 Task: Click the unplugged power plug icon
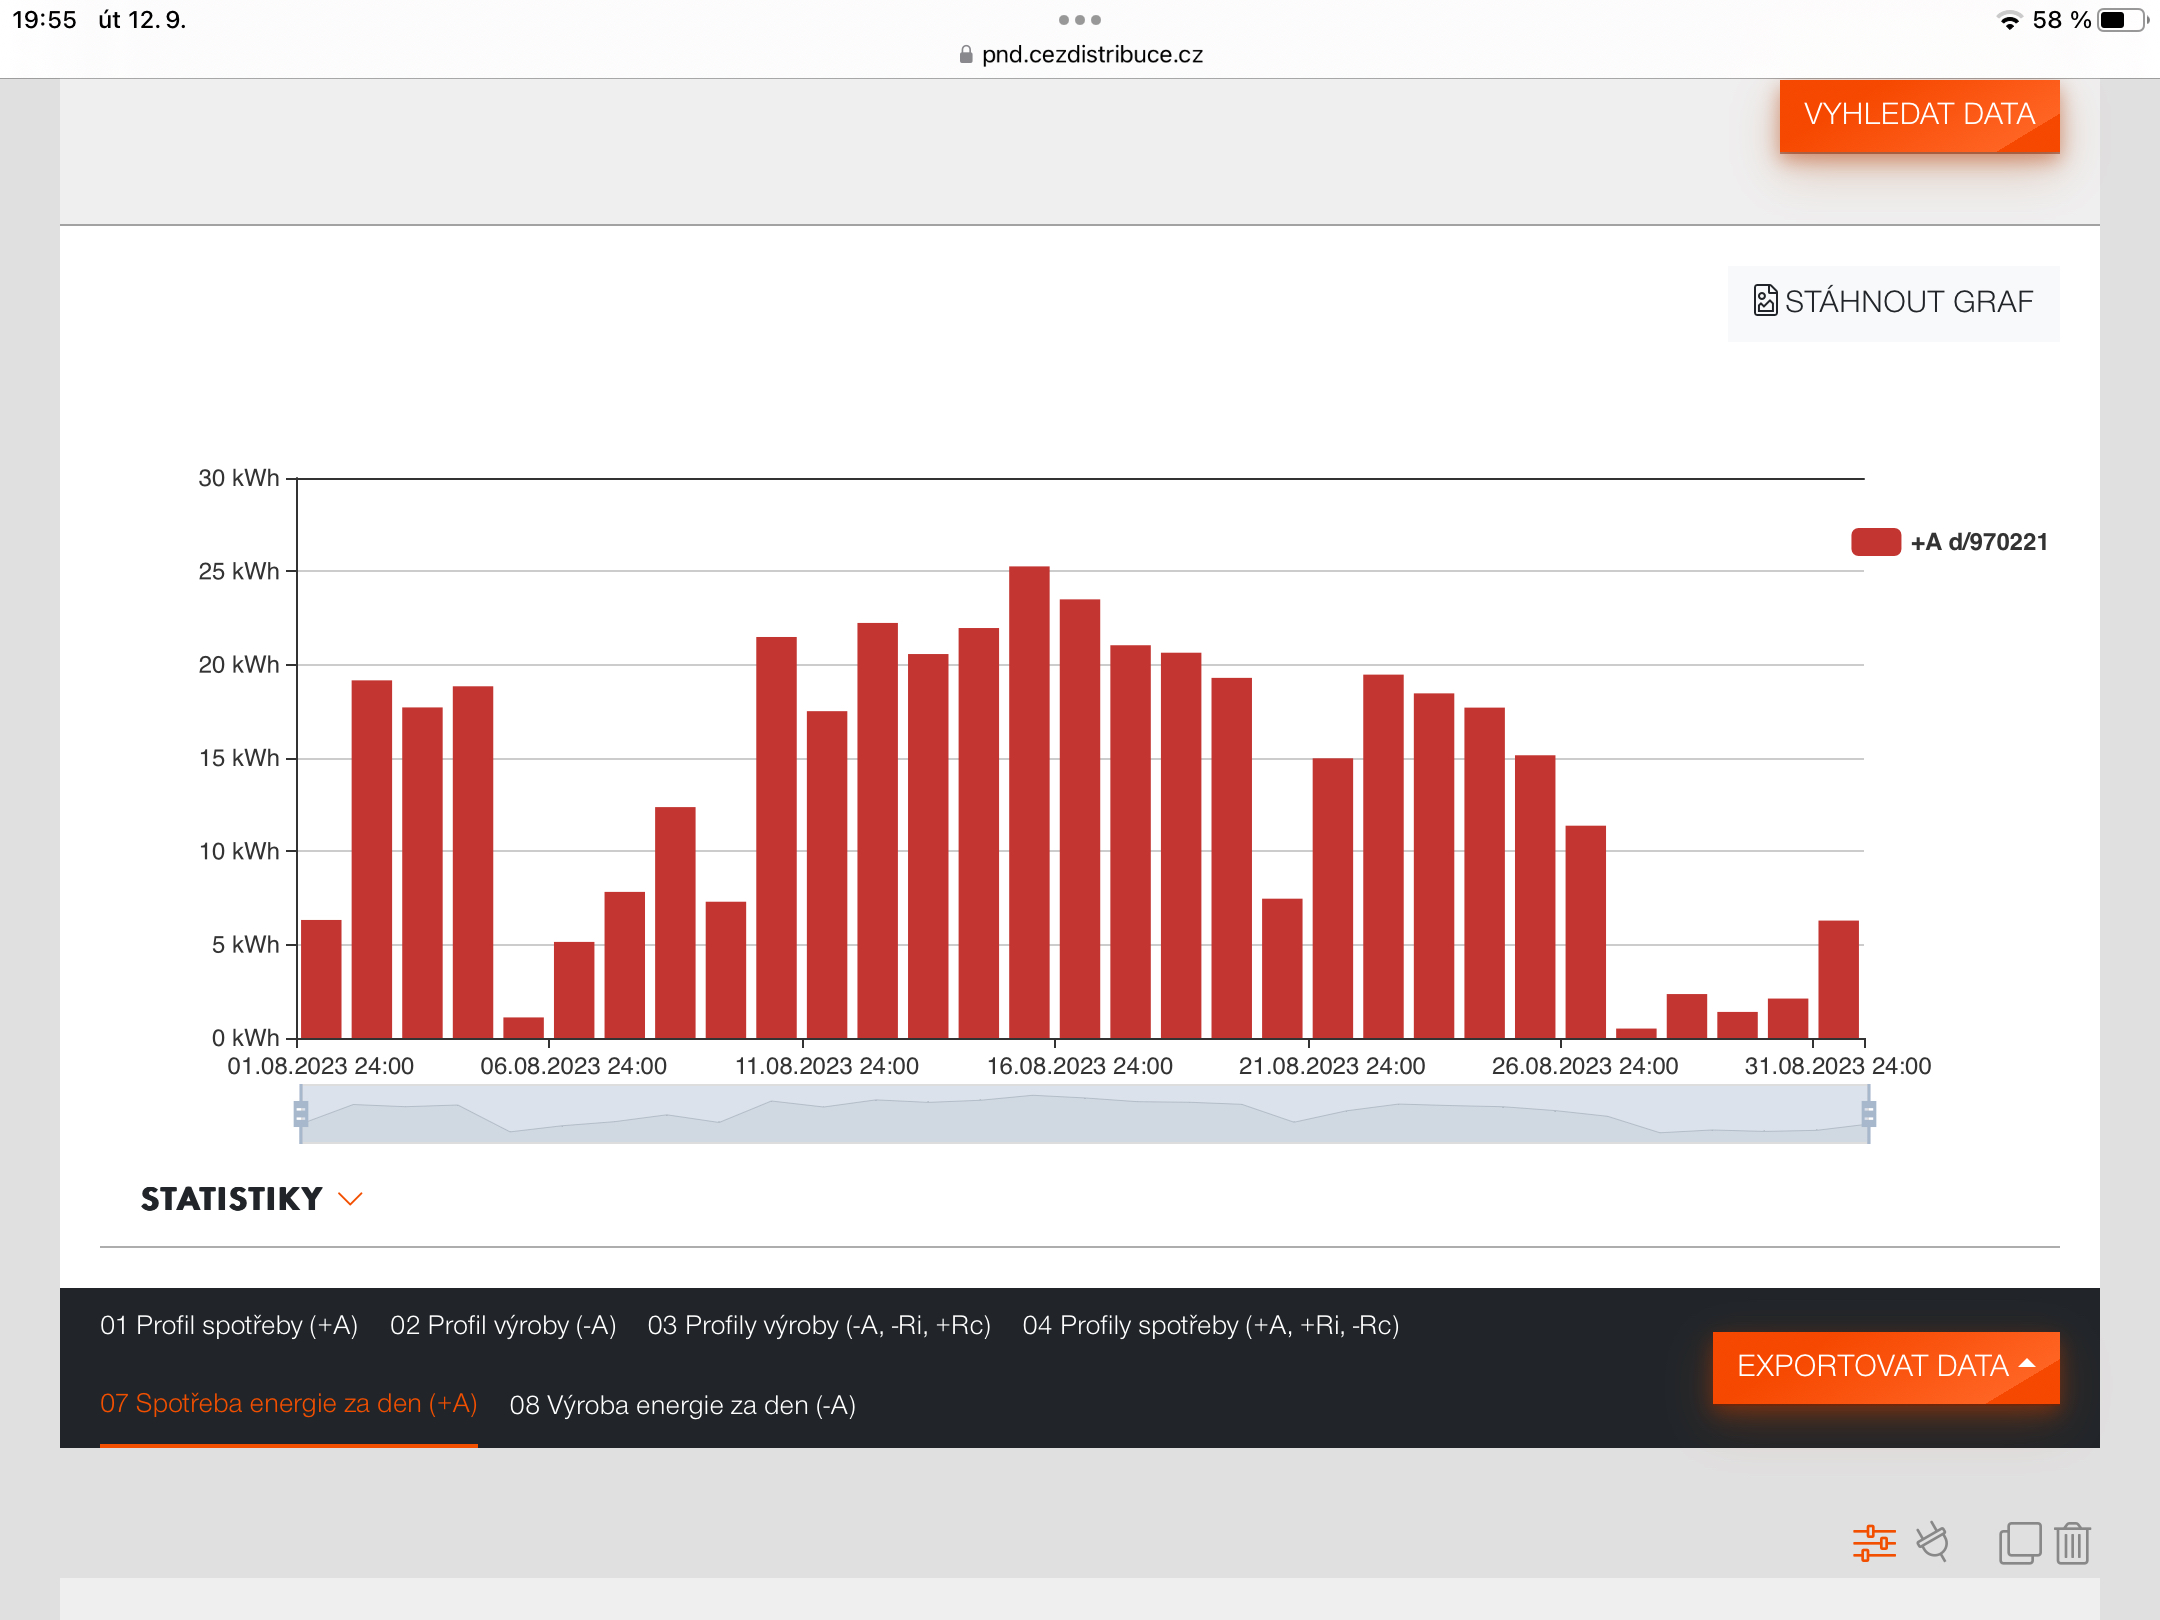pos(1933,1542)
